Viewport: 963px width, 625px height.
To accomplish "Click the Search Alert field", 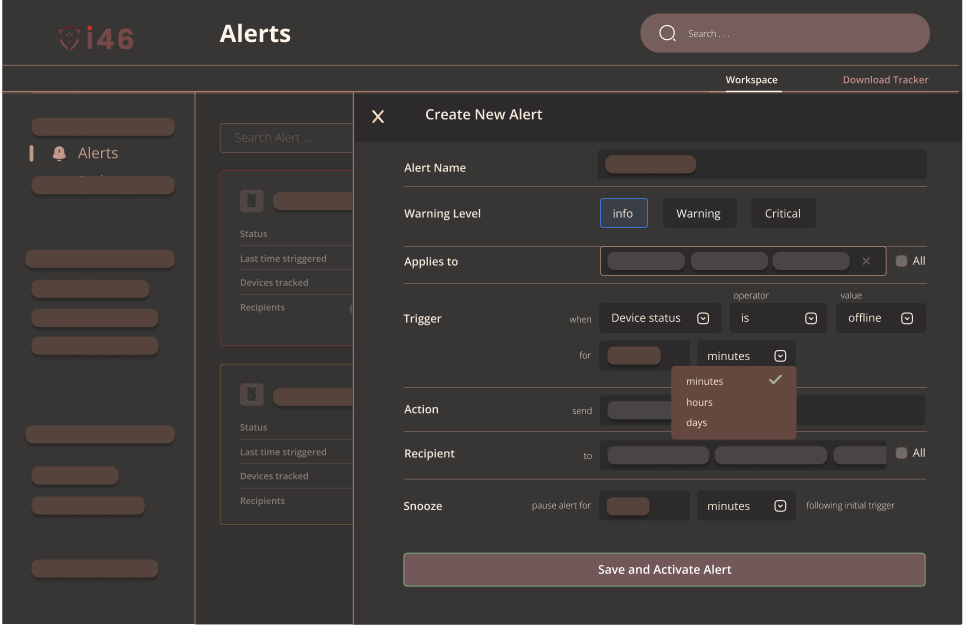I will (286, 138).
